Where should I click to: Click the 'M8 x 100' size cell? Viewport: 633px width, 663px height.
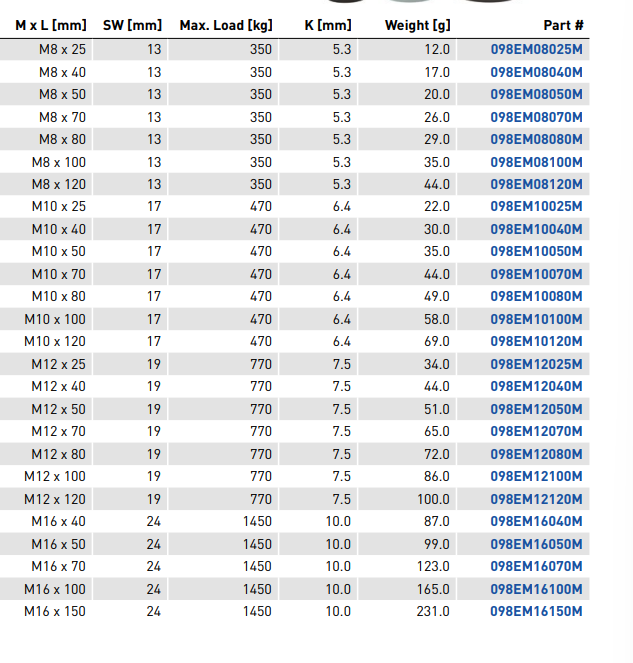(58, 162)
